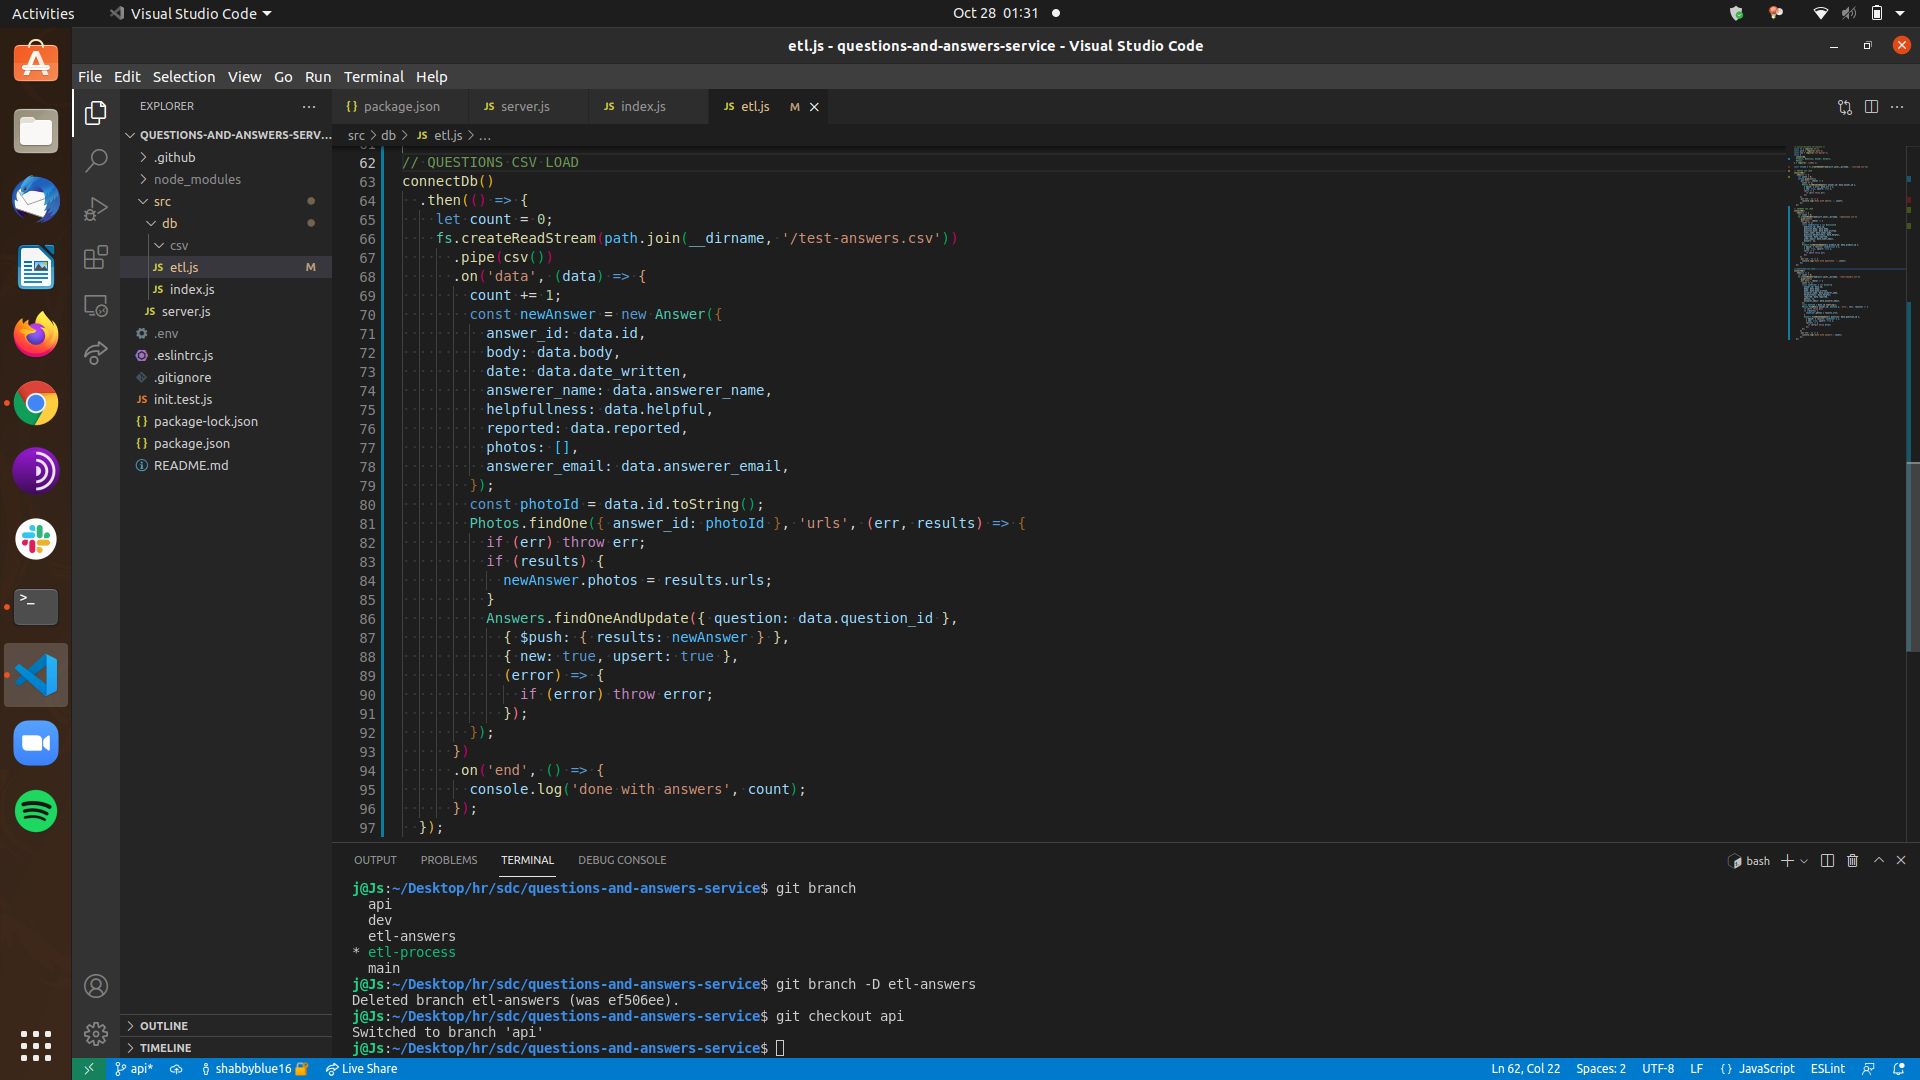Open the OUTPUT panel tab

pyautogui.click(x=375, y=860)
